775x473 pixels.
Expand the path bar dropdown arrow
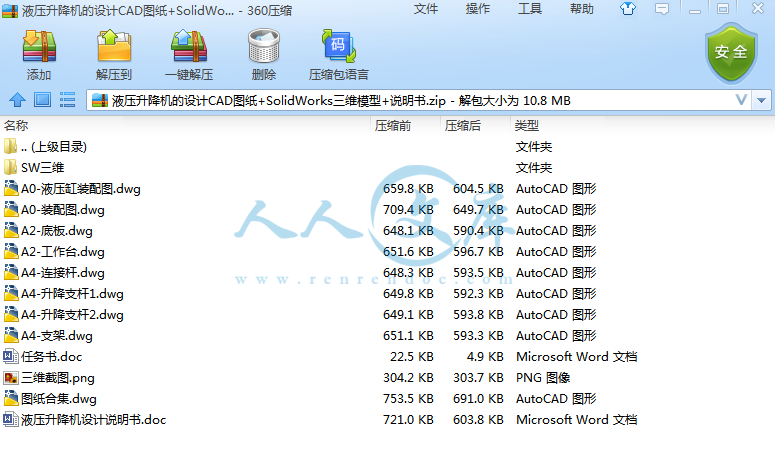point(761,100)
